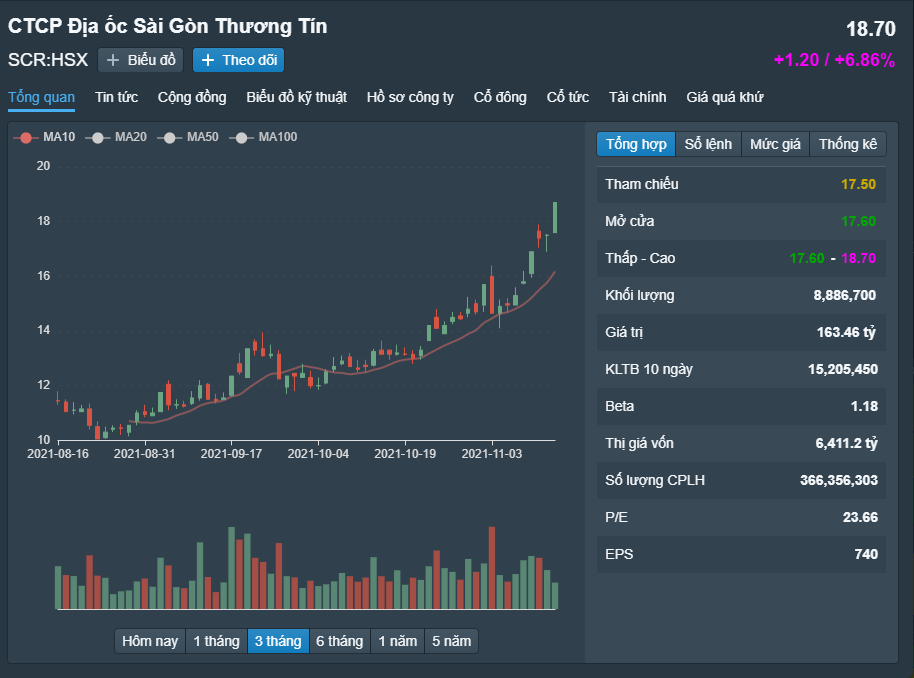View the Tài chính tab
Image resolution: width=914 pixels, height=678 pixels.
(637, 97)
